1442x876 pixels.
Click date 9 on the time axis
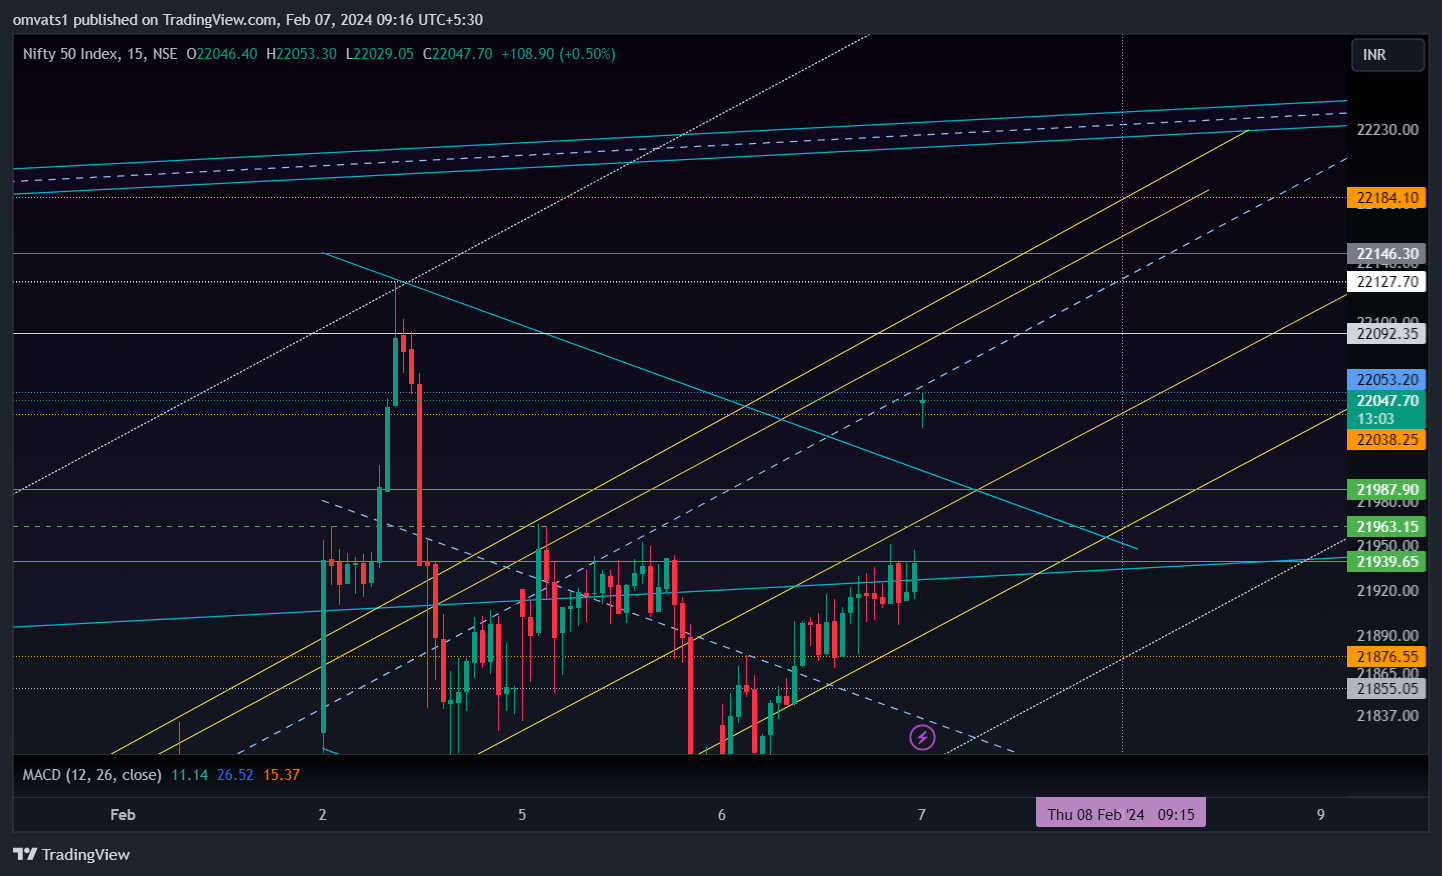1321,815
